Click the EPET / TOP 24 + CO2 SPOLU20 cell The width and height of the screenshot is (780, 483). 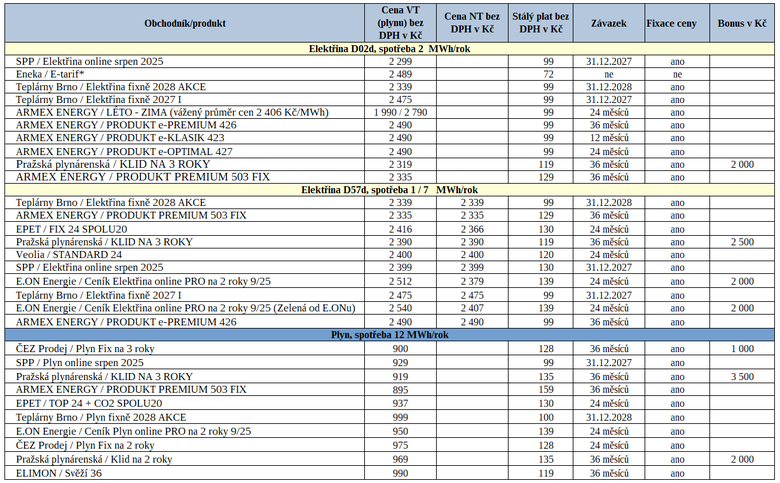click(x=89, y=402)
